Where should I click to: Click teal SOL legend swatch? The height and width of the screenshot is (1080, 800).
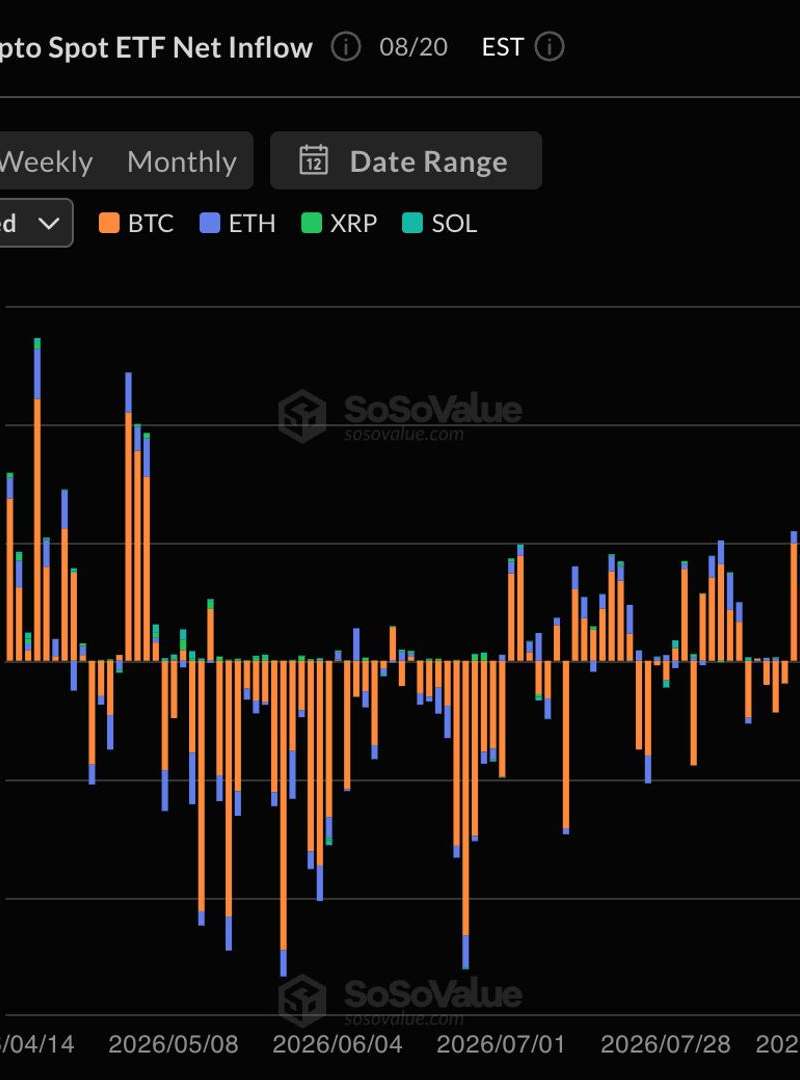pyautogui.click(x=412, y=223)
